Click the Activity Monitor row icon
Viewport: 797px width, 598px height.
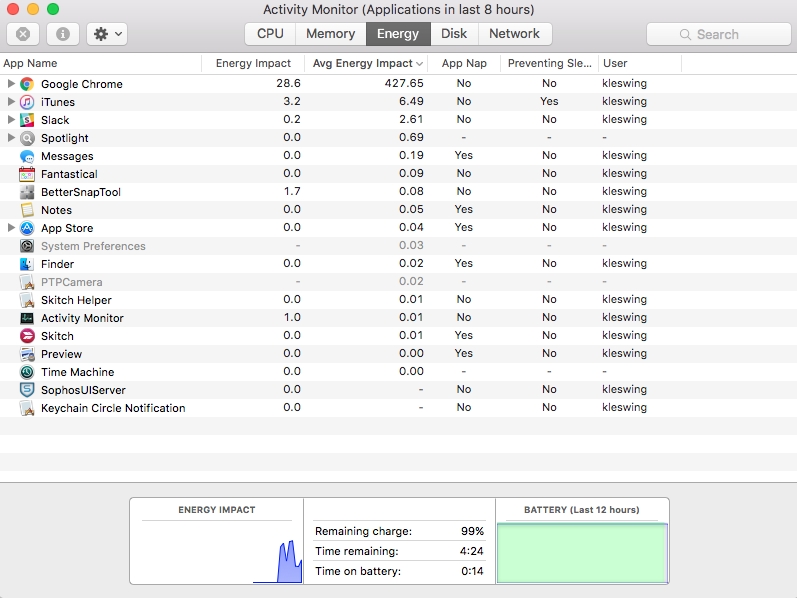(x=27, y=318)
